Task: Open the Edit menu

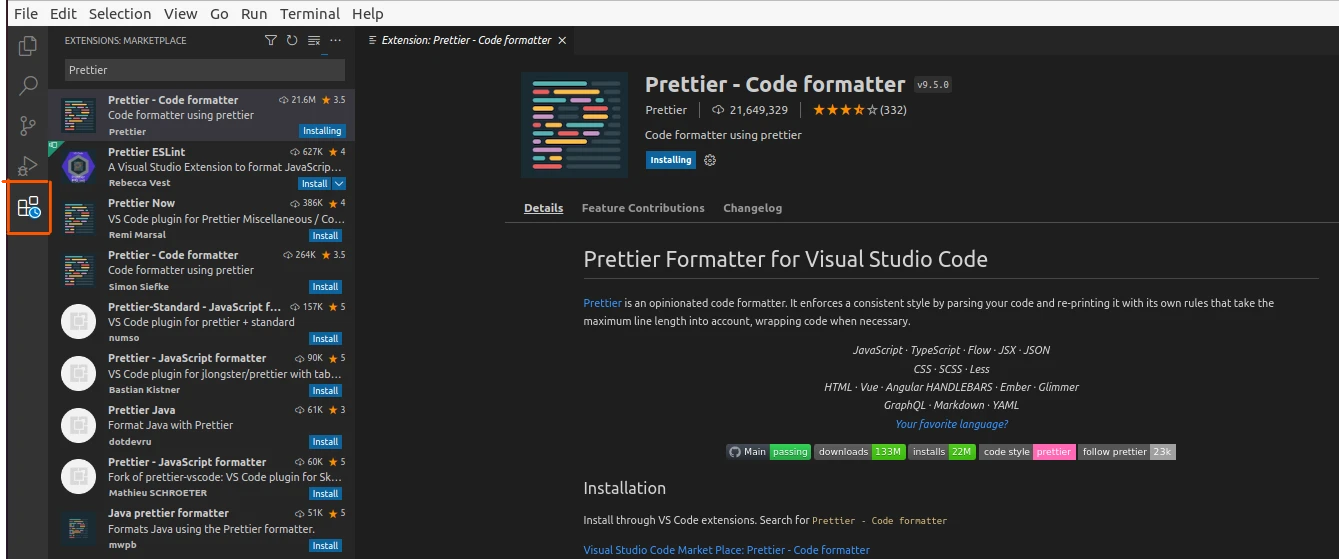Action: 63,14
